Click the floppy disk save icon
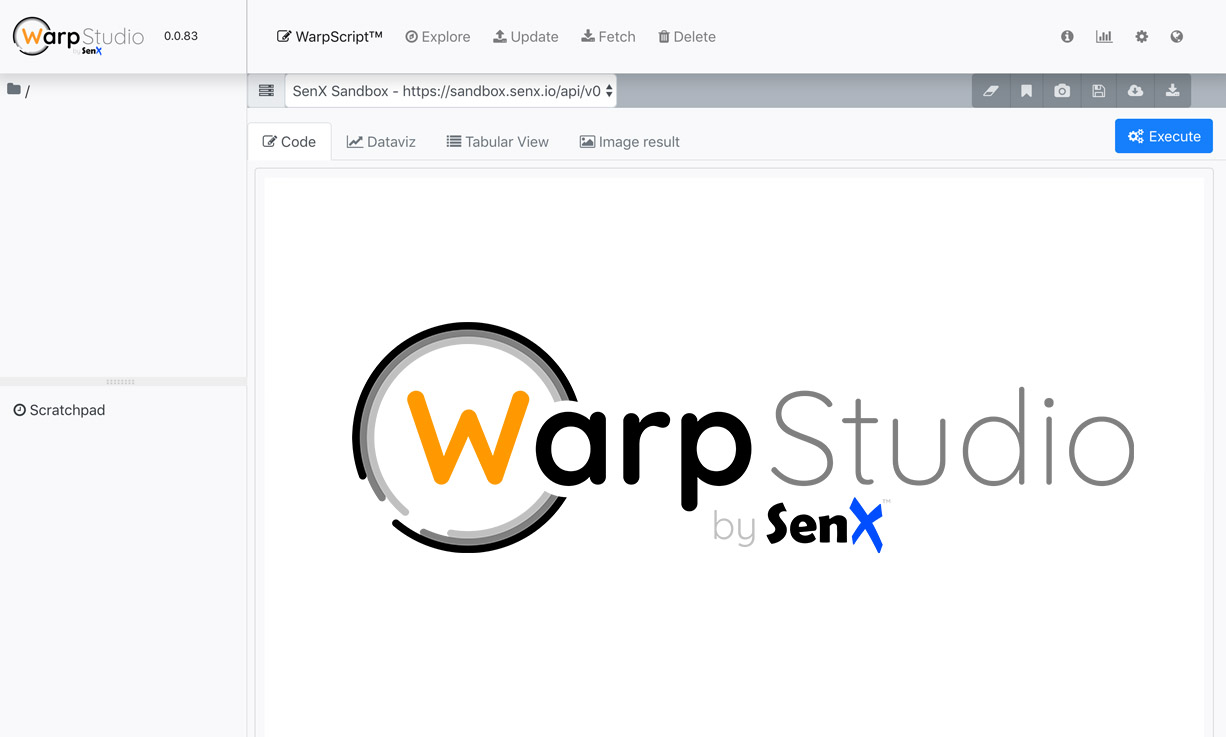The image size is (1226, 737). (1099, 91)
